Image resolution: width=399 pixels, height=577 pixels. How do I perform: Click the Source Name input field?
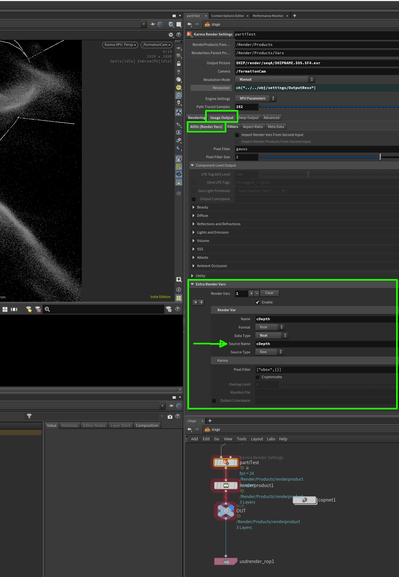[327, 344]
